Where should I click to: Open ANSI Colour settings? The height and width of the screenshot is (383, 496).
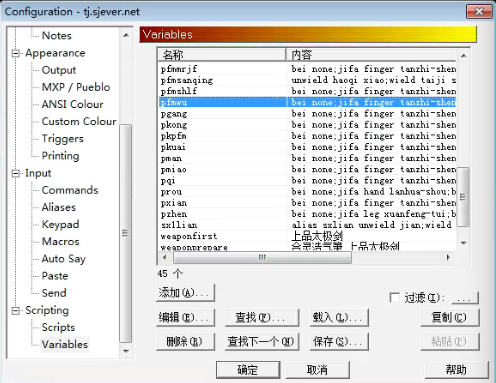point(72,104)
